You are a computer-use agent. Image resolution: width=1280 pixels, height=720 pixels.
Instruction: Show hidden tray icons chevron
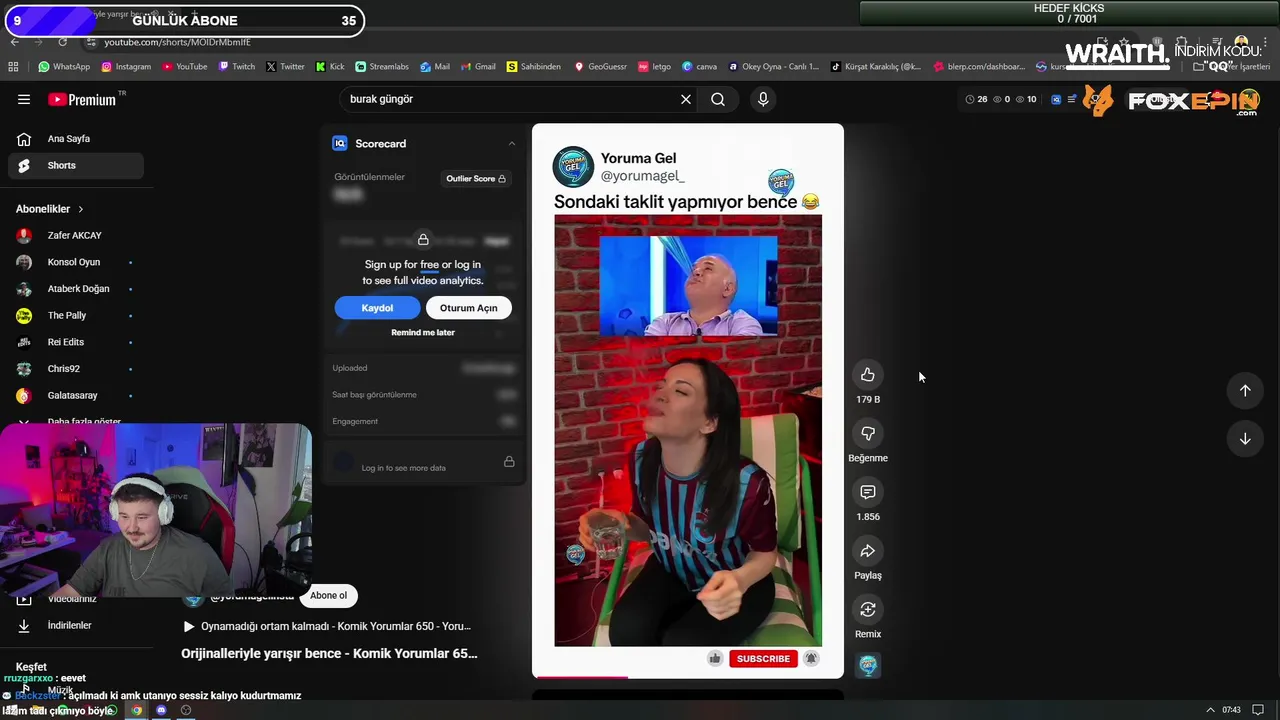click(1211, 710)
